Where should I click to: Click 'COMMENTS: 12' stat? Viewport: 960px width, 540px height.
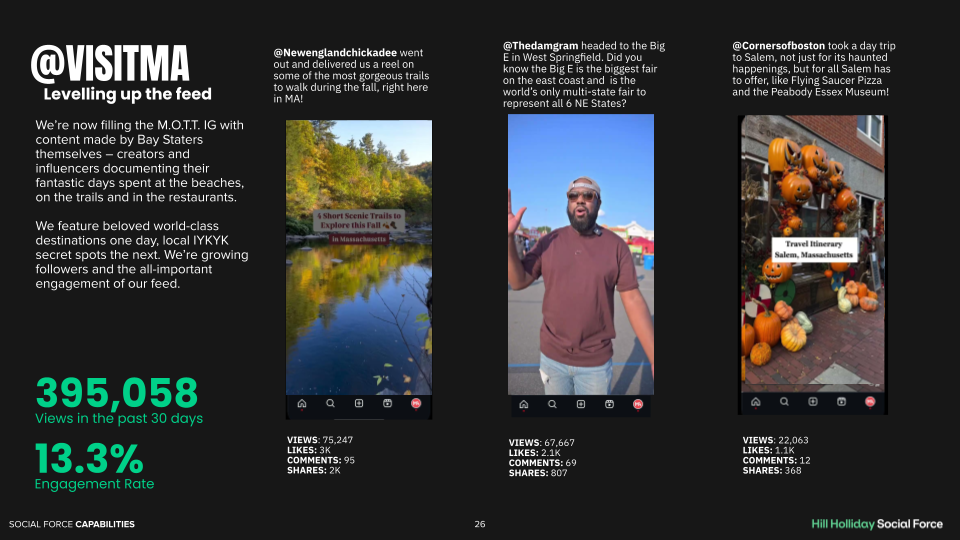coord(776,460)
